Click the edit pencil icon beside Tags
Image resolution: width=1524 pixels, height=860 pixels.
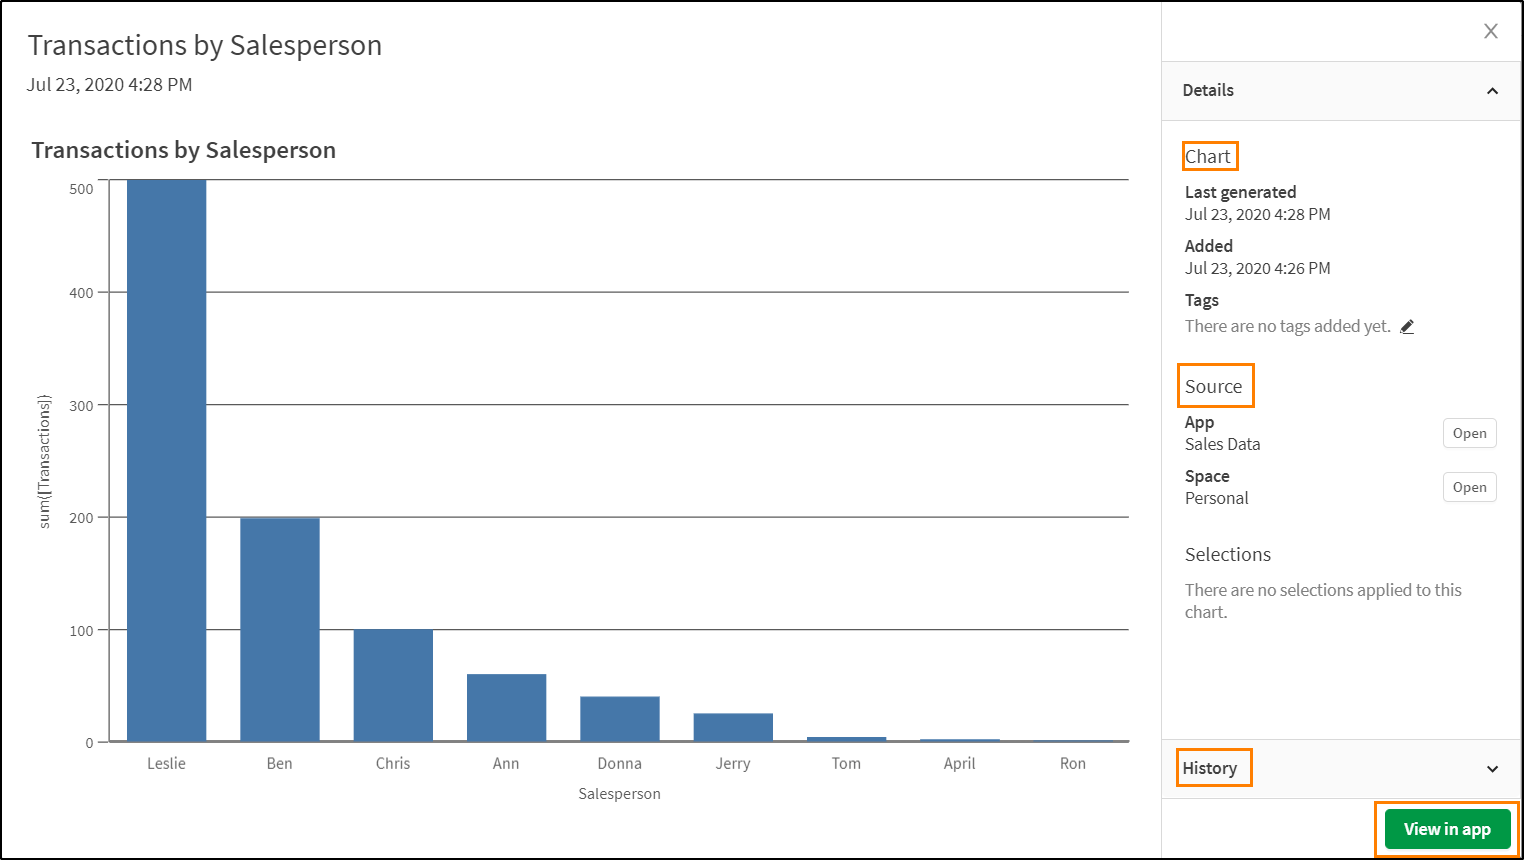[1407, 326]
